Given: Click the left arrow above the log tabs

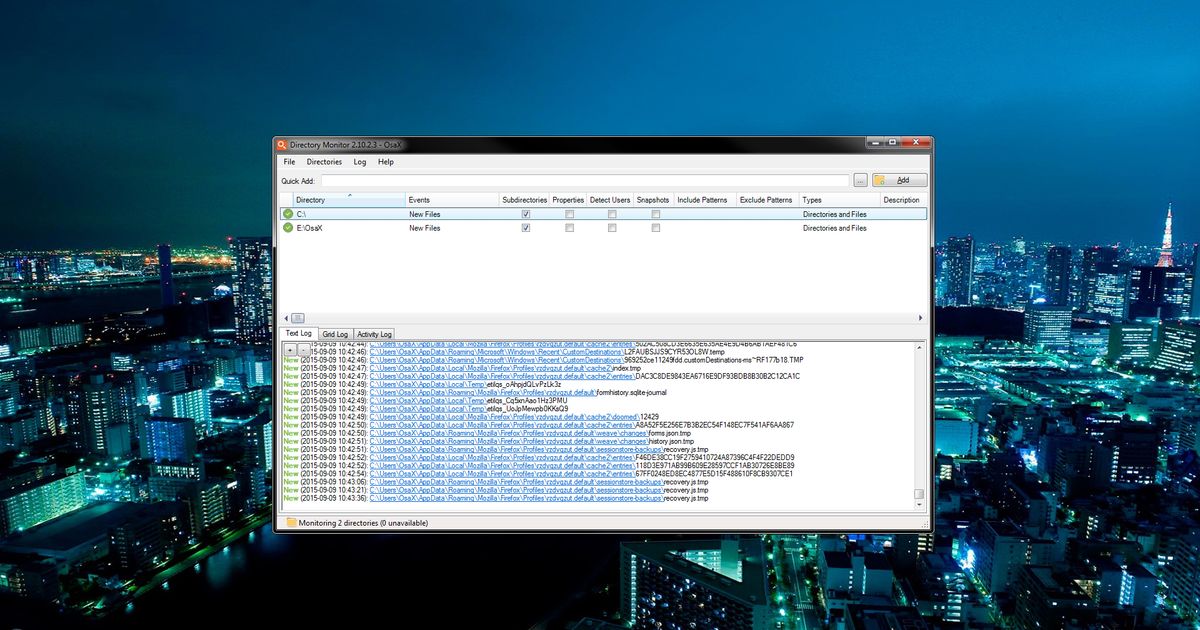Looking at the screenshot, I should click(x=287, y=319).
